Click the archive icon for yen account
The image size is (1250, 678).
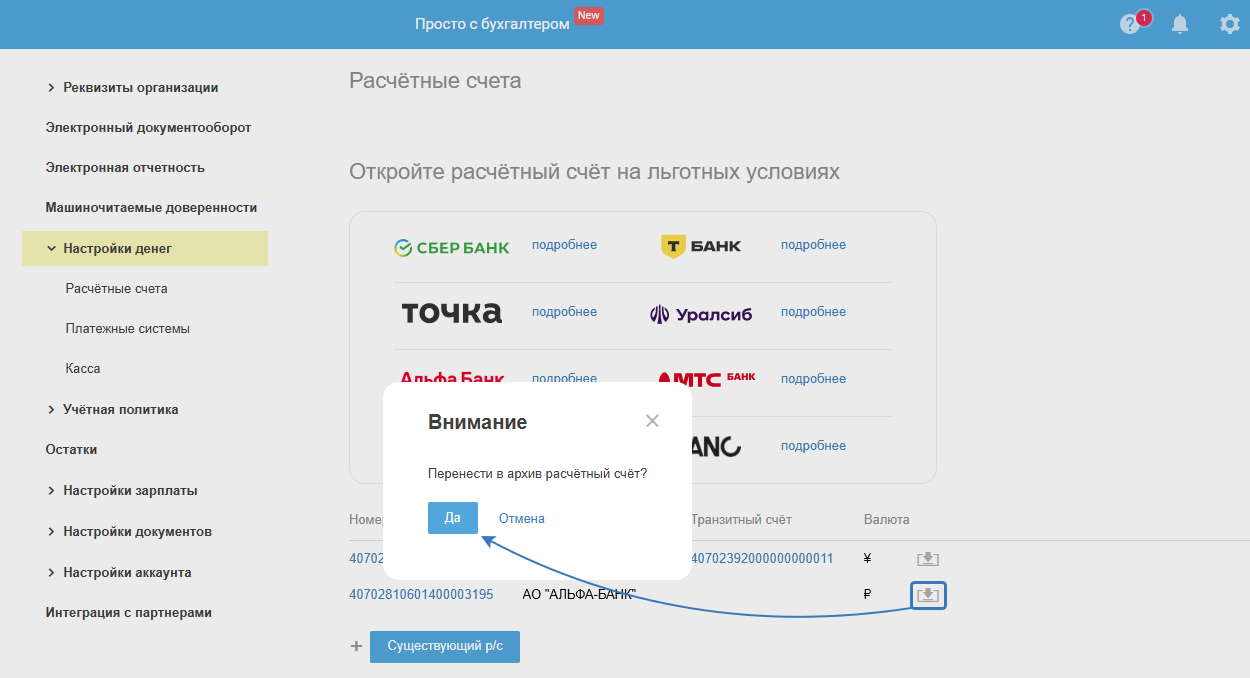point(928,559)
